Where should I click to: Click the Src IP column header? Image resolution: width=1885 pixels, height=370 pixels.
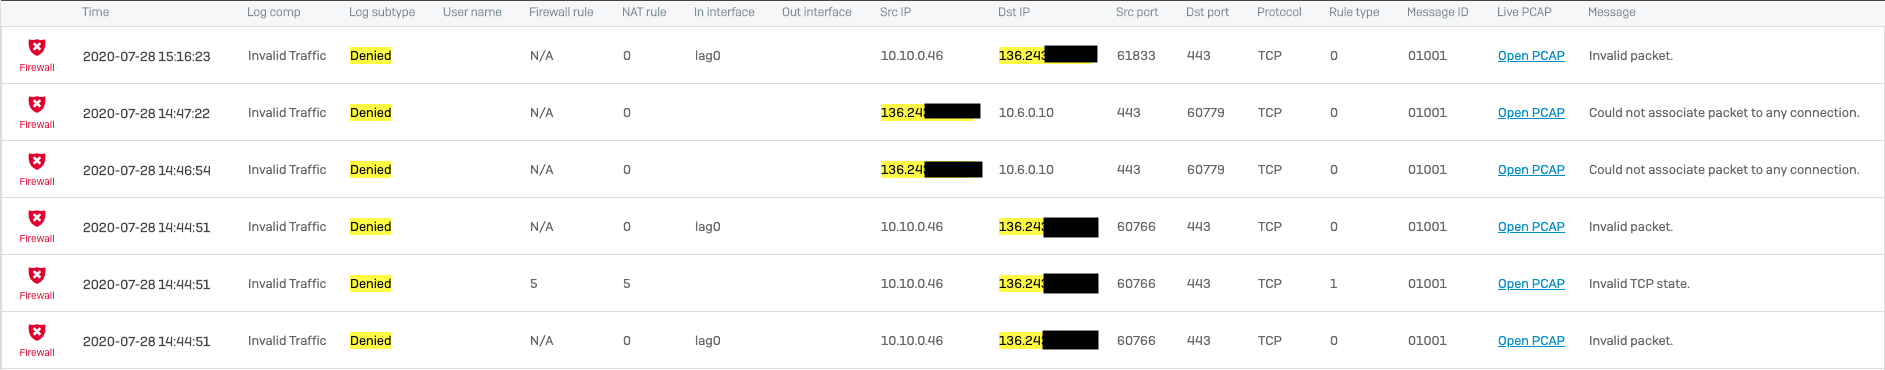(x=896, y=12)
